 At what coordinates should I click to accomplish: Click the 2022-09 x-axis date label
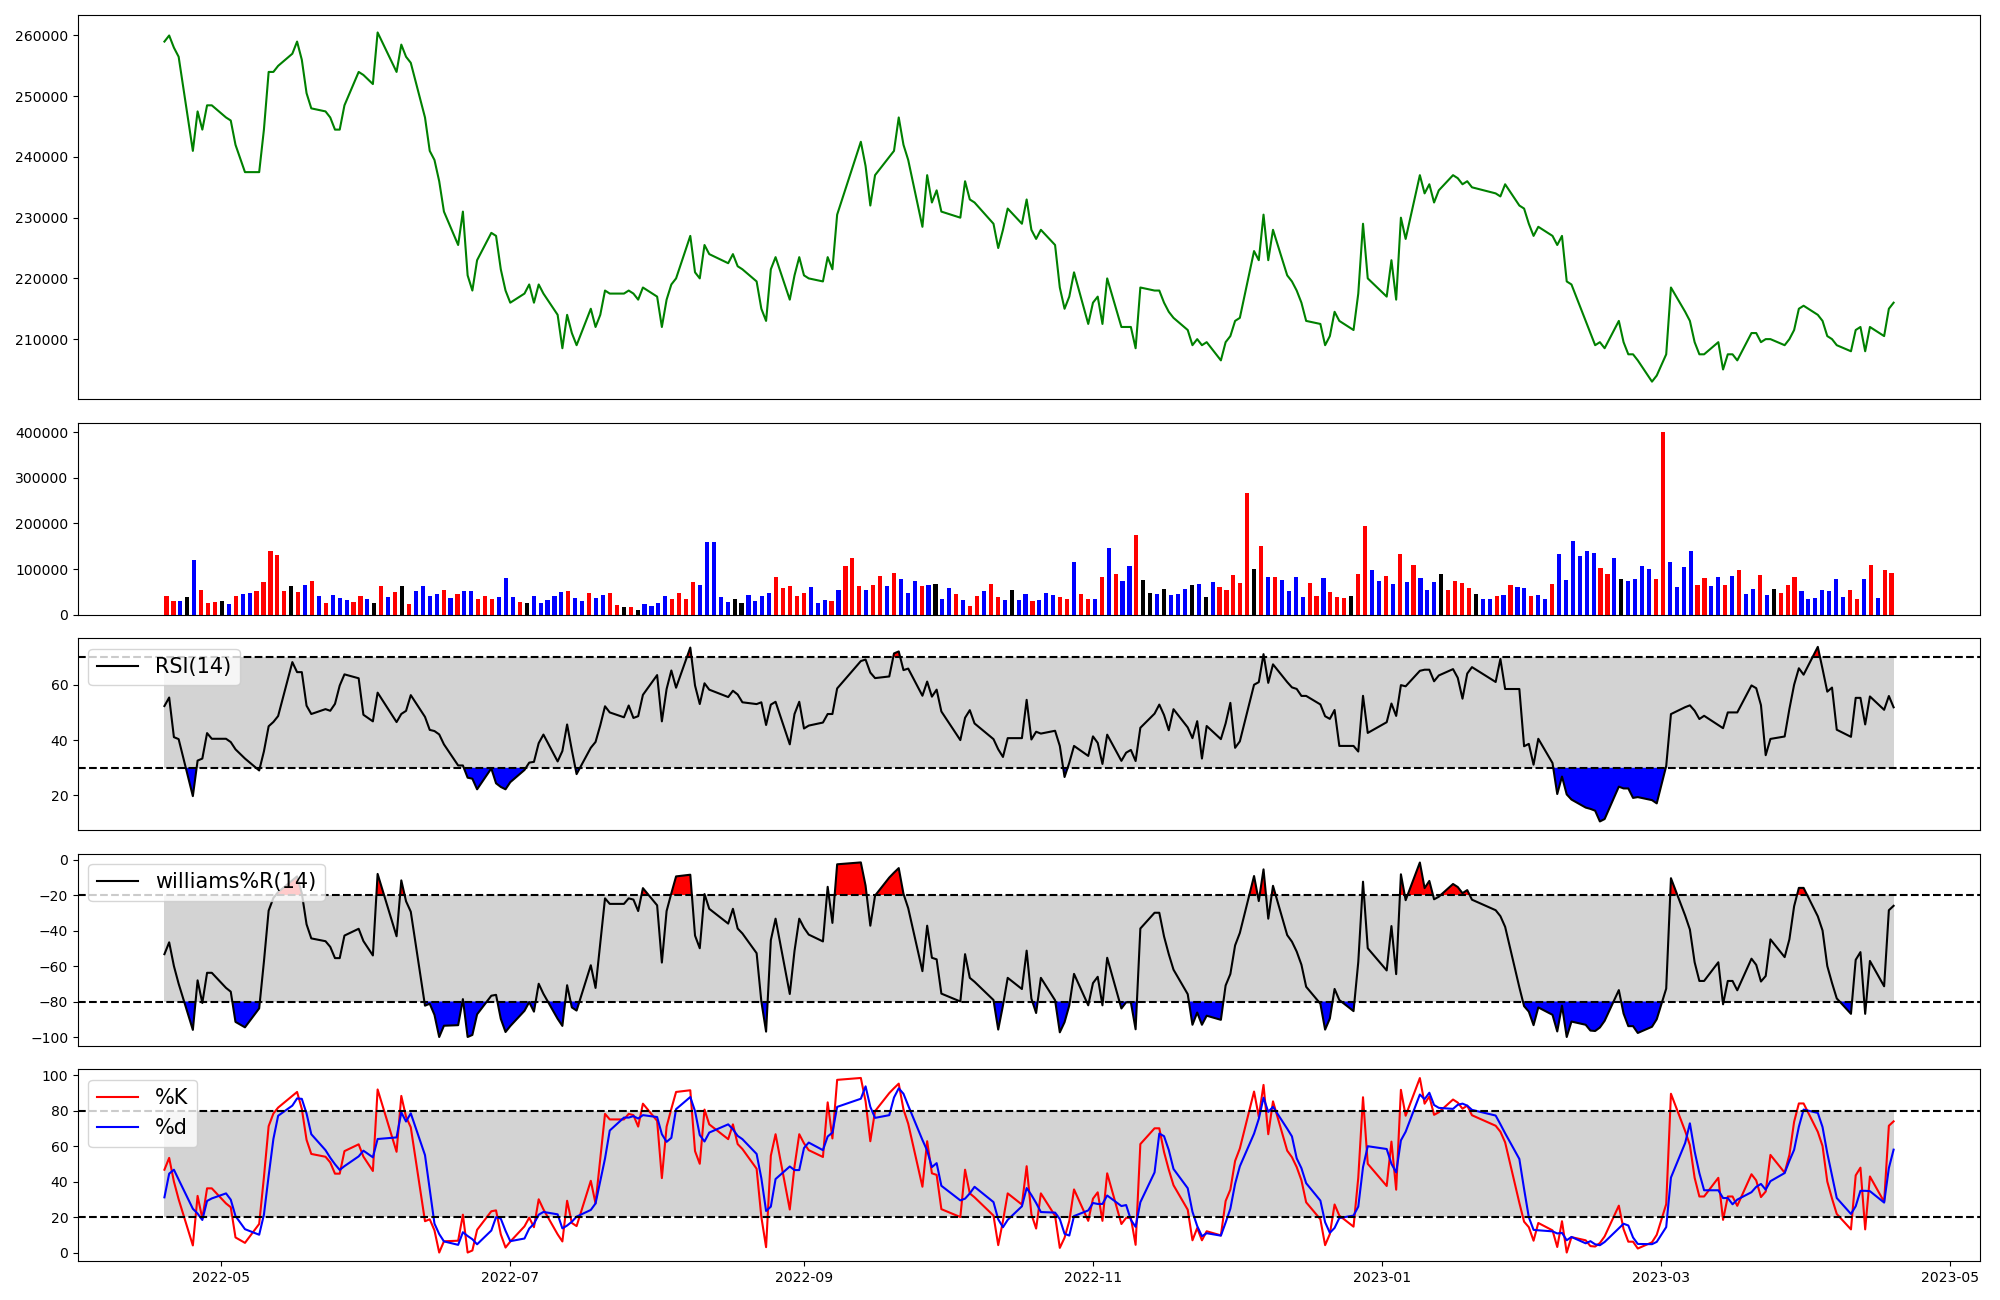(804, 1277)
